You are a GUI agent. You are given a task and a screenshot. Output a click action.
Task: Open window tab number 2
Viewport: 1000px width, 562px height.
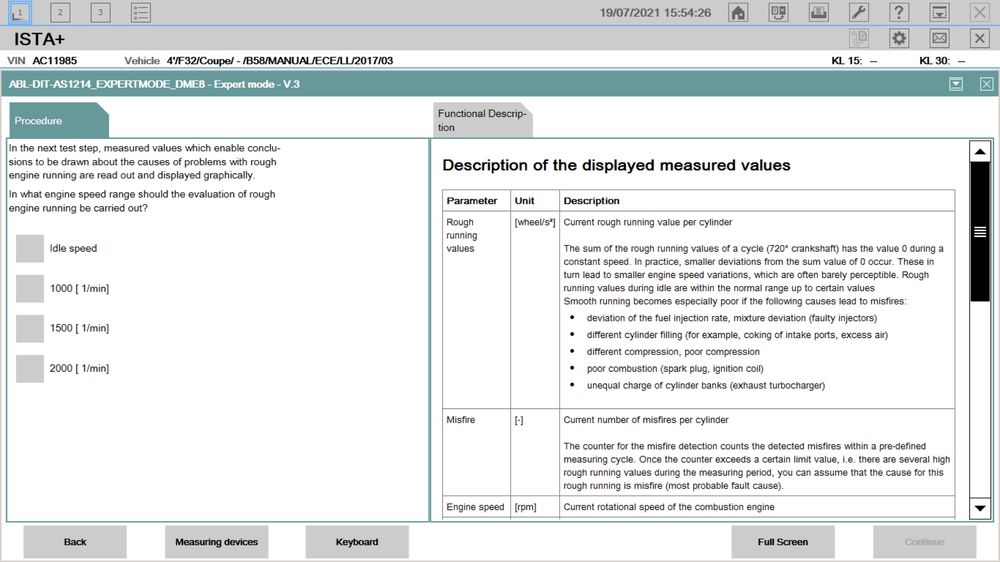tap(60, 12)
